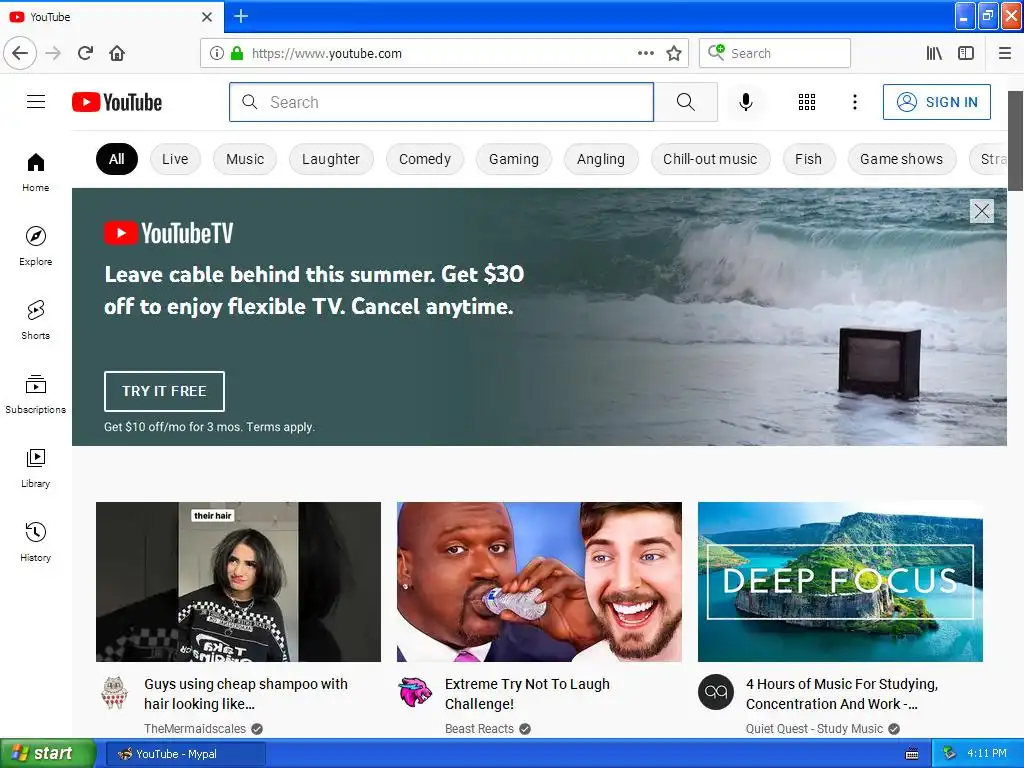Reload the page with refresh icon

(86, 53)
